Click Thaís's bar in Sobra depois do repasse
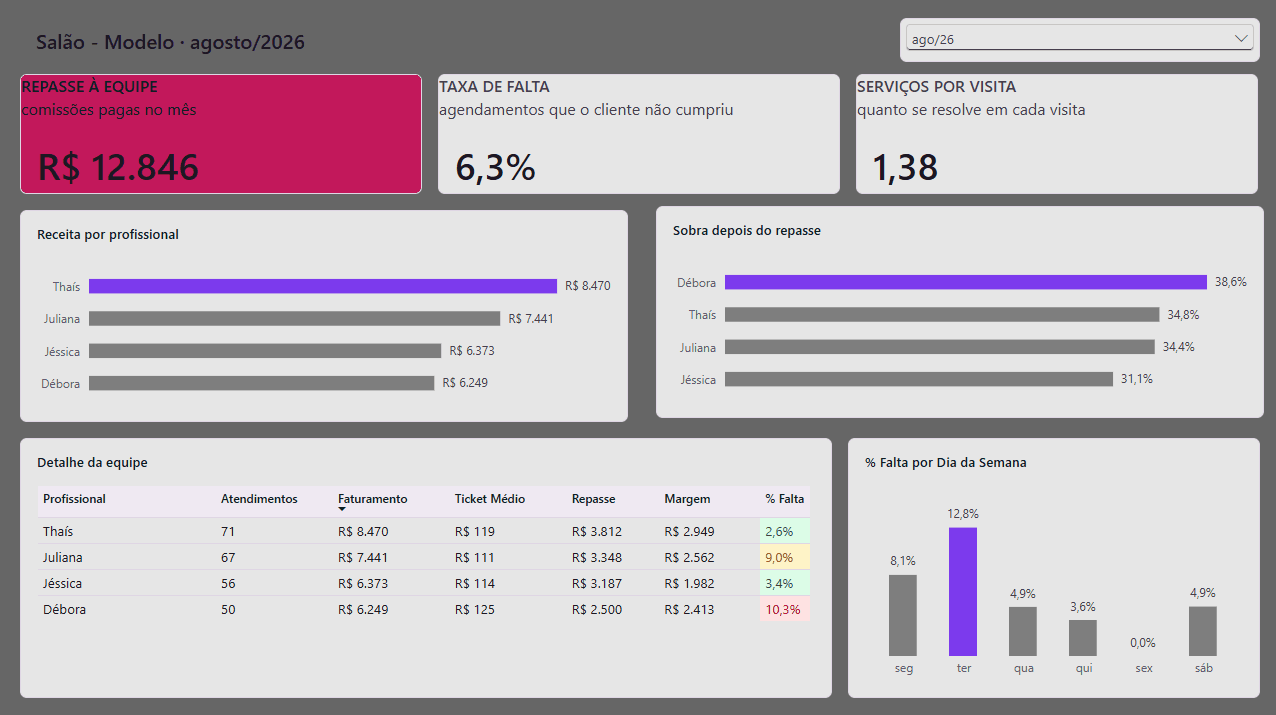Image resolution: width=1276 pixels, height=715 pixels. pos(942,314)
